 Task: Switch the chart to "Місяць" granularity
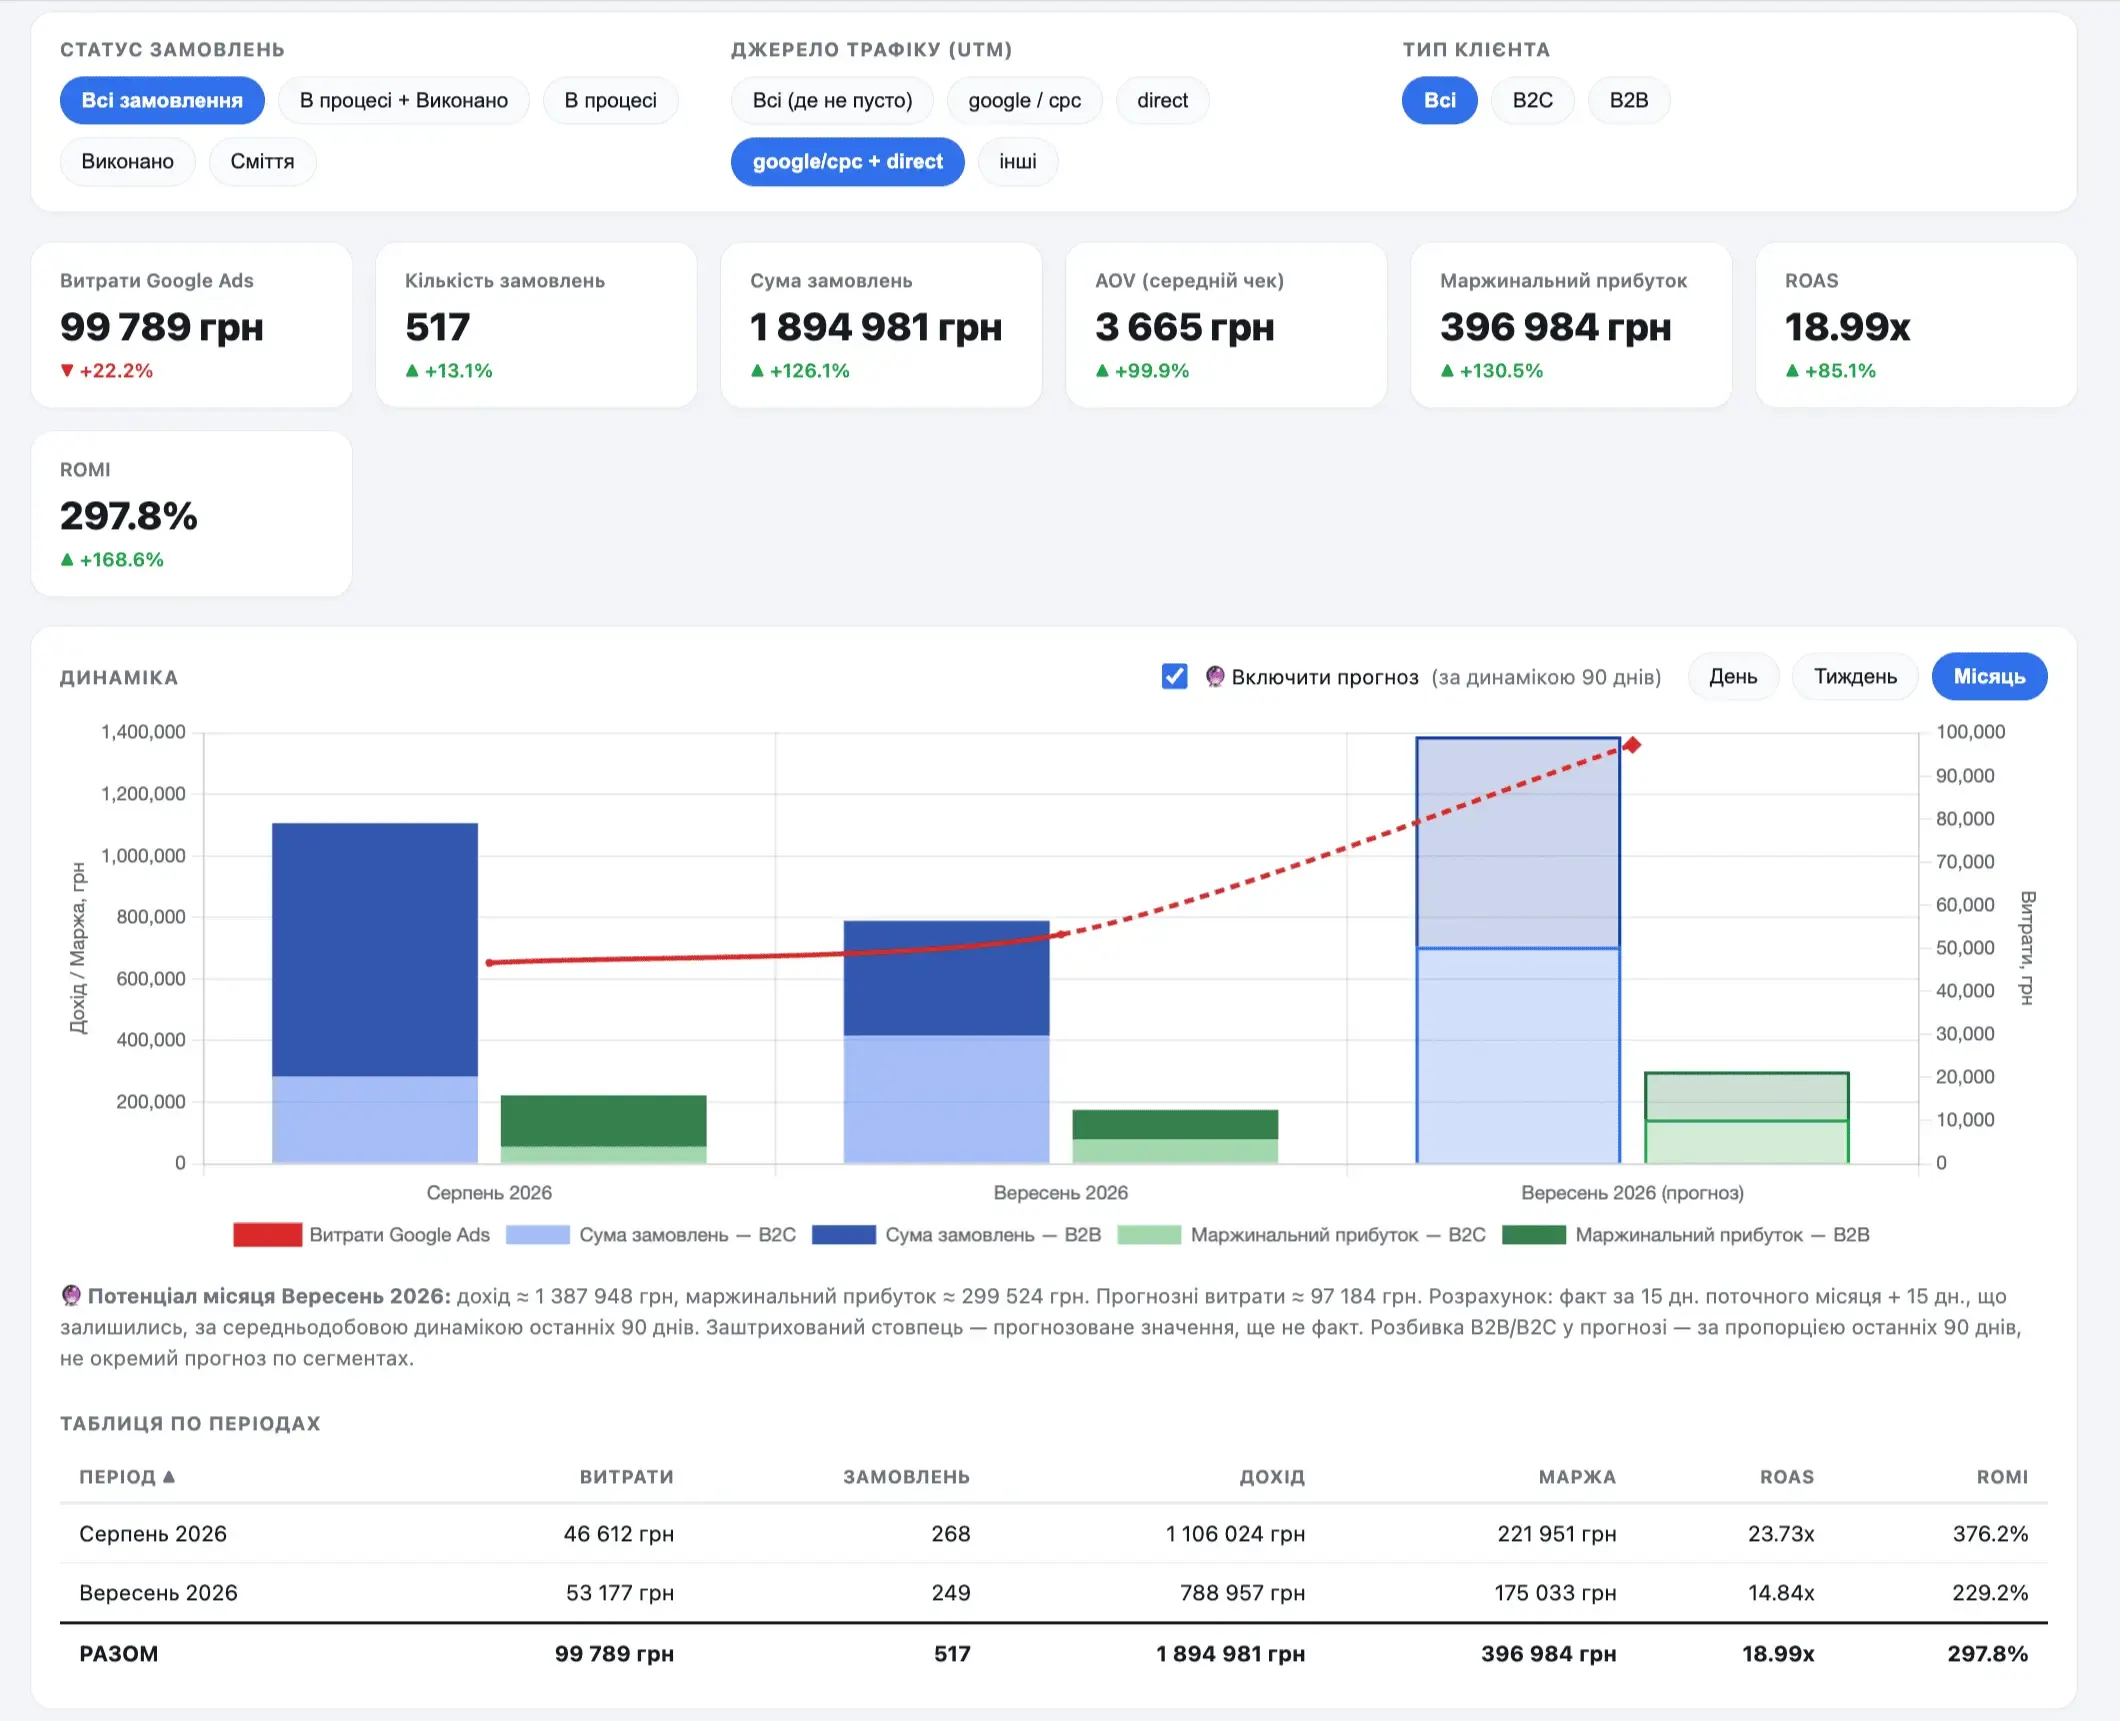[1989, 677]
